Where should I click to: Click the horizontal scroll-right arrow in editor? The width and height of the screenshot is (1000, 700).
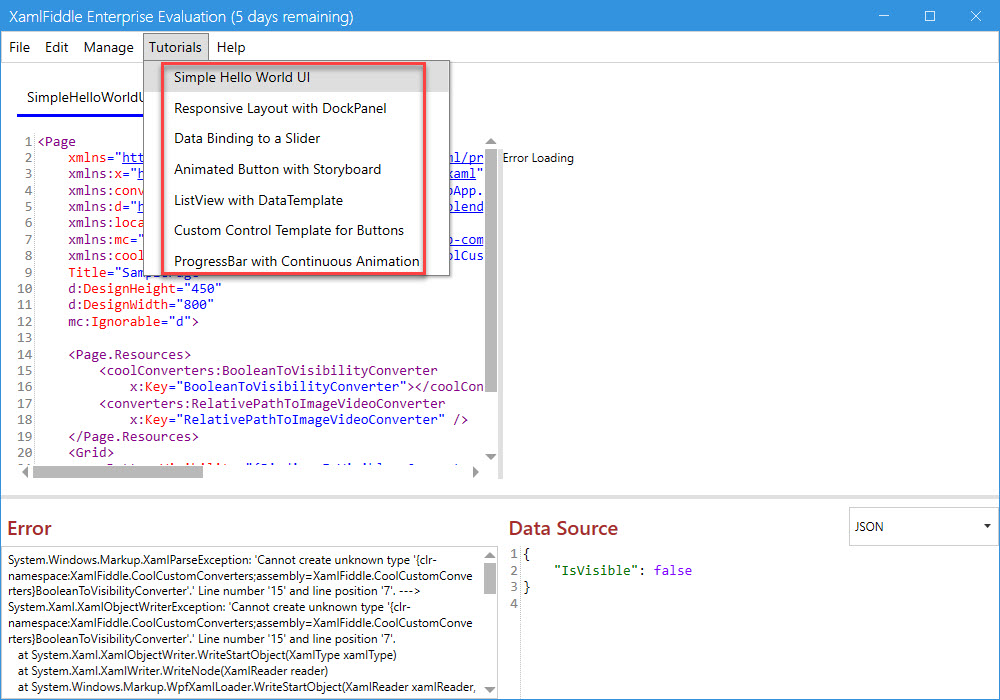click(475, 472)
